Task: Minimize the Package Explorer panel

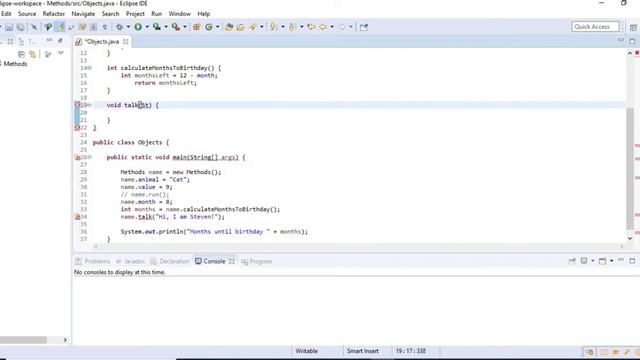Action: [x=49, y=40]
